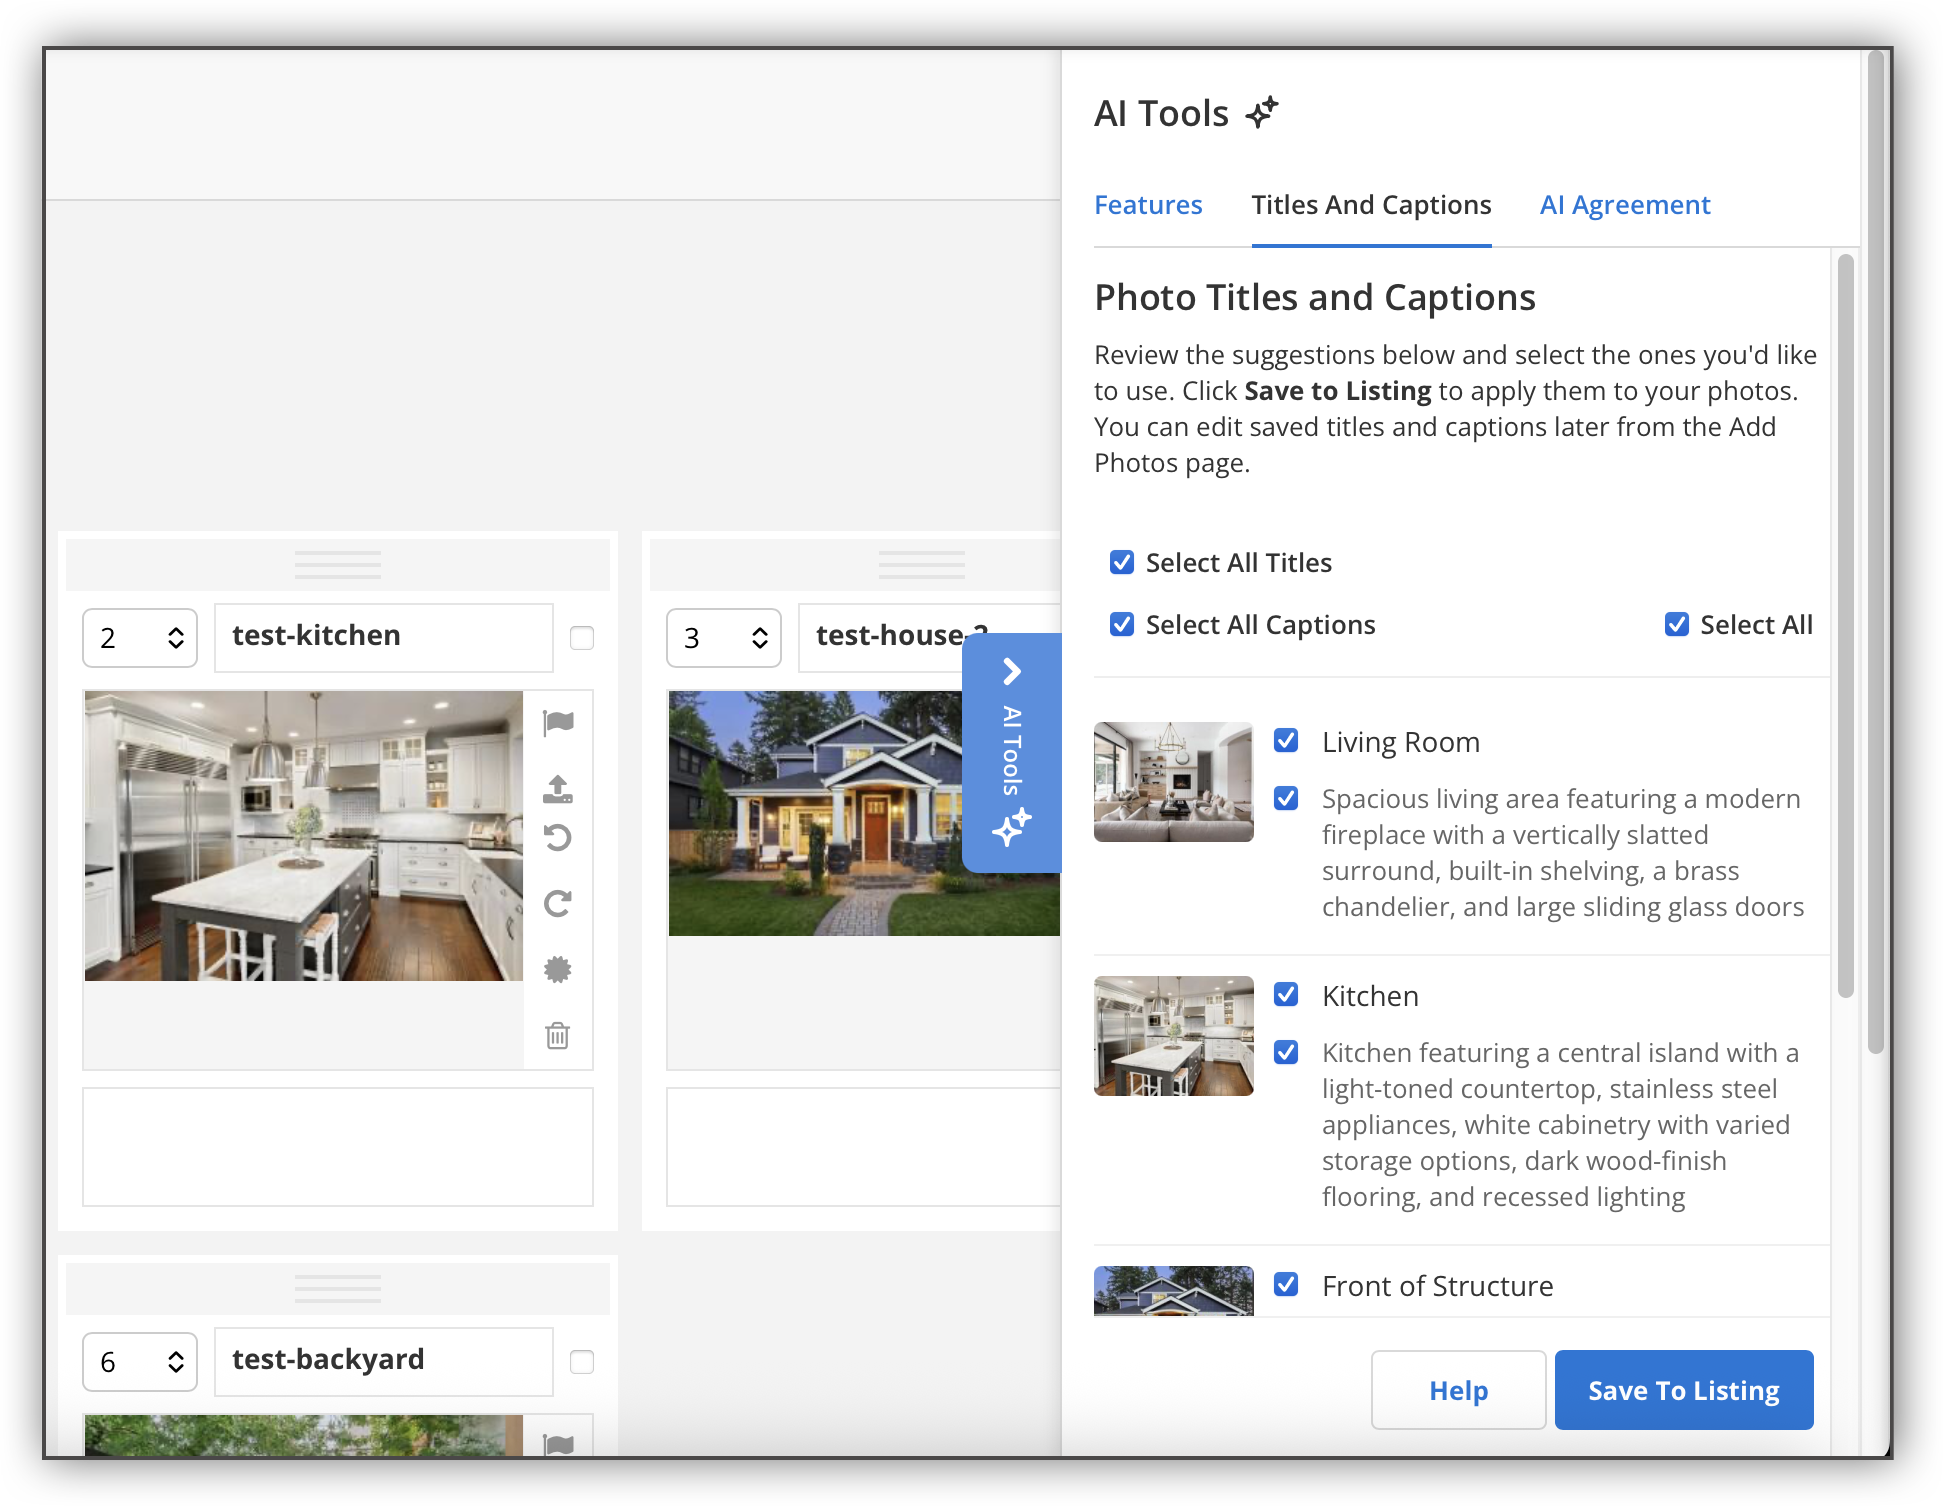Flag the test-kitchen photo
Image resolution: width=1944 pixels, height=1506 pixels.
(558, 722)
